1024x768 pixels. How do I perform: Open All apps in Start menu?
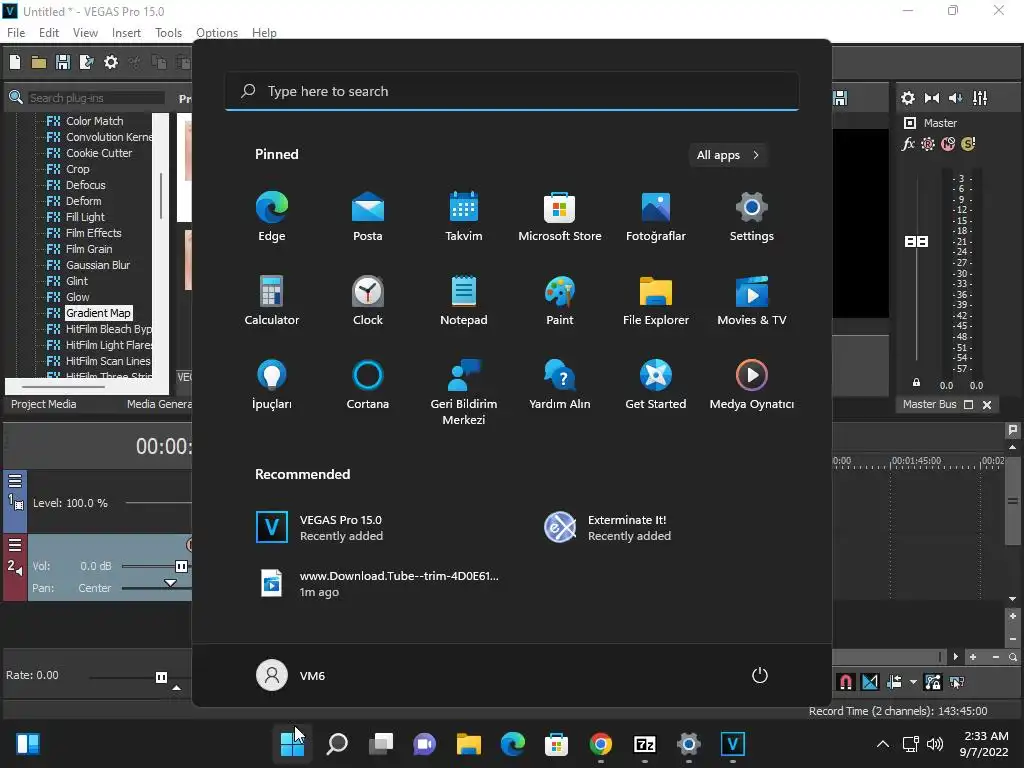tap(728, 155)
